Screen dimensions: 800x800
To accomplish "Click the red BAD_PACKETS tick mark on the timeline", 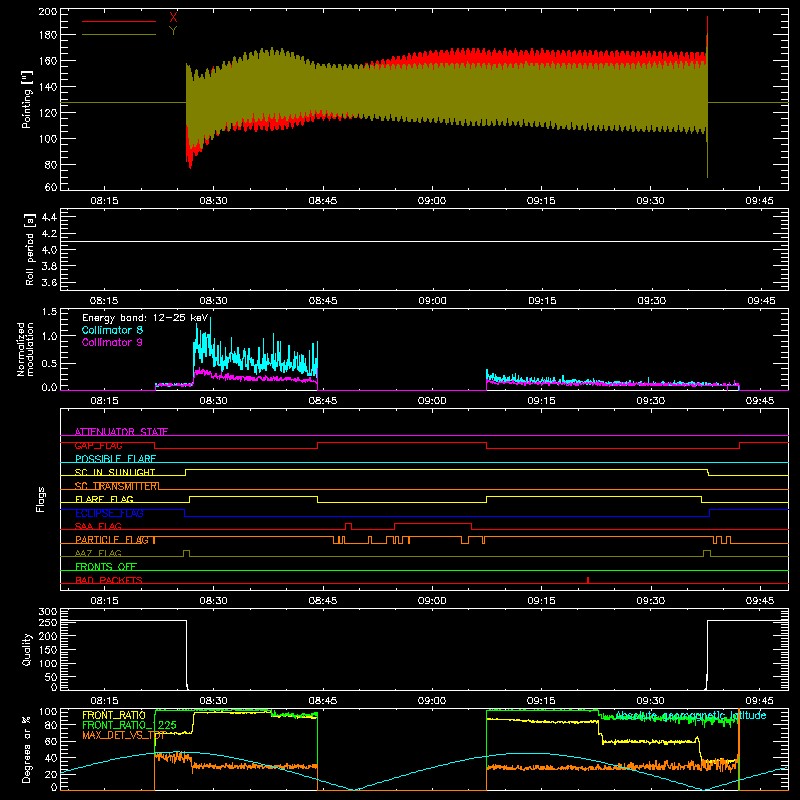I will (588, 580).
